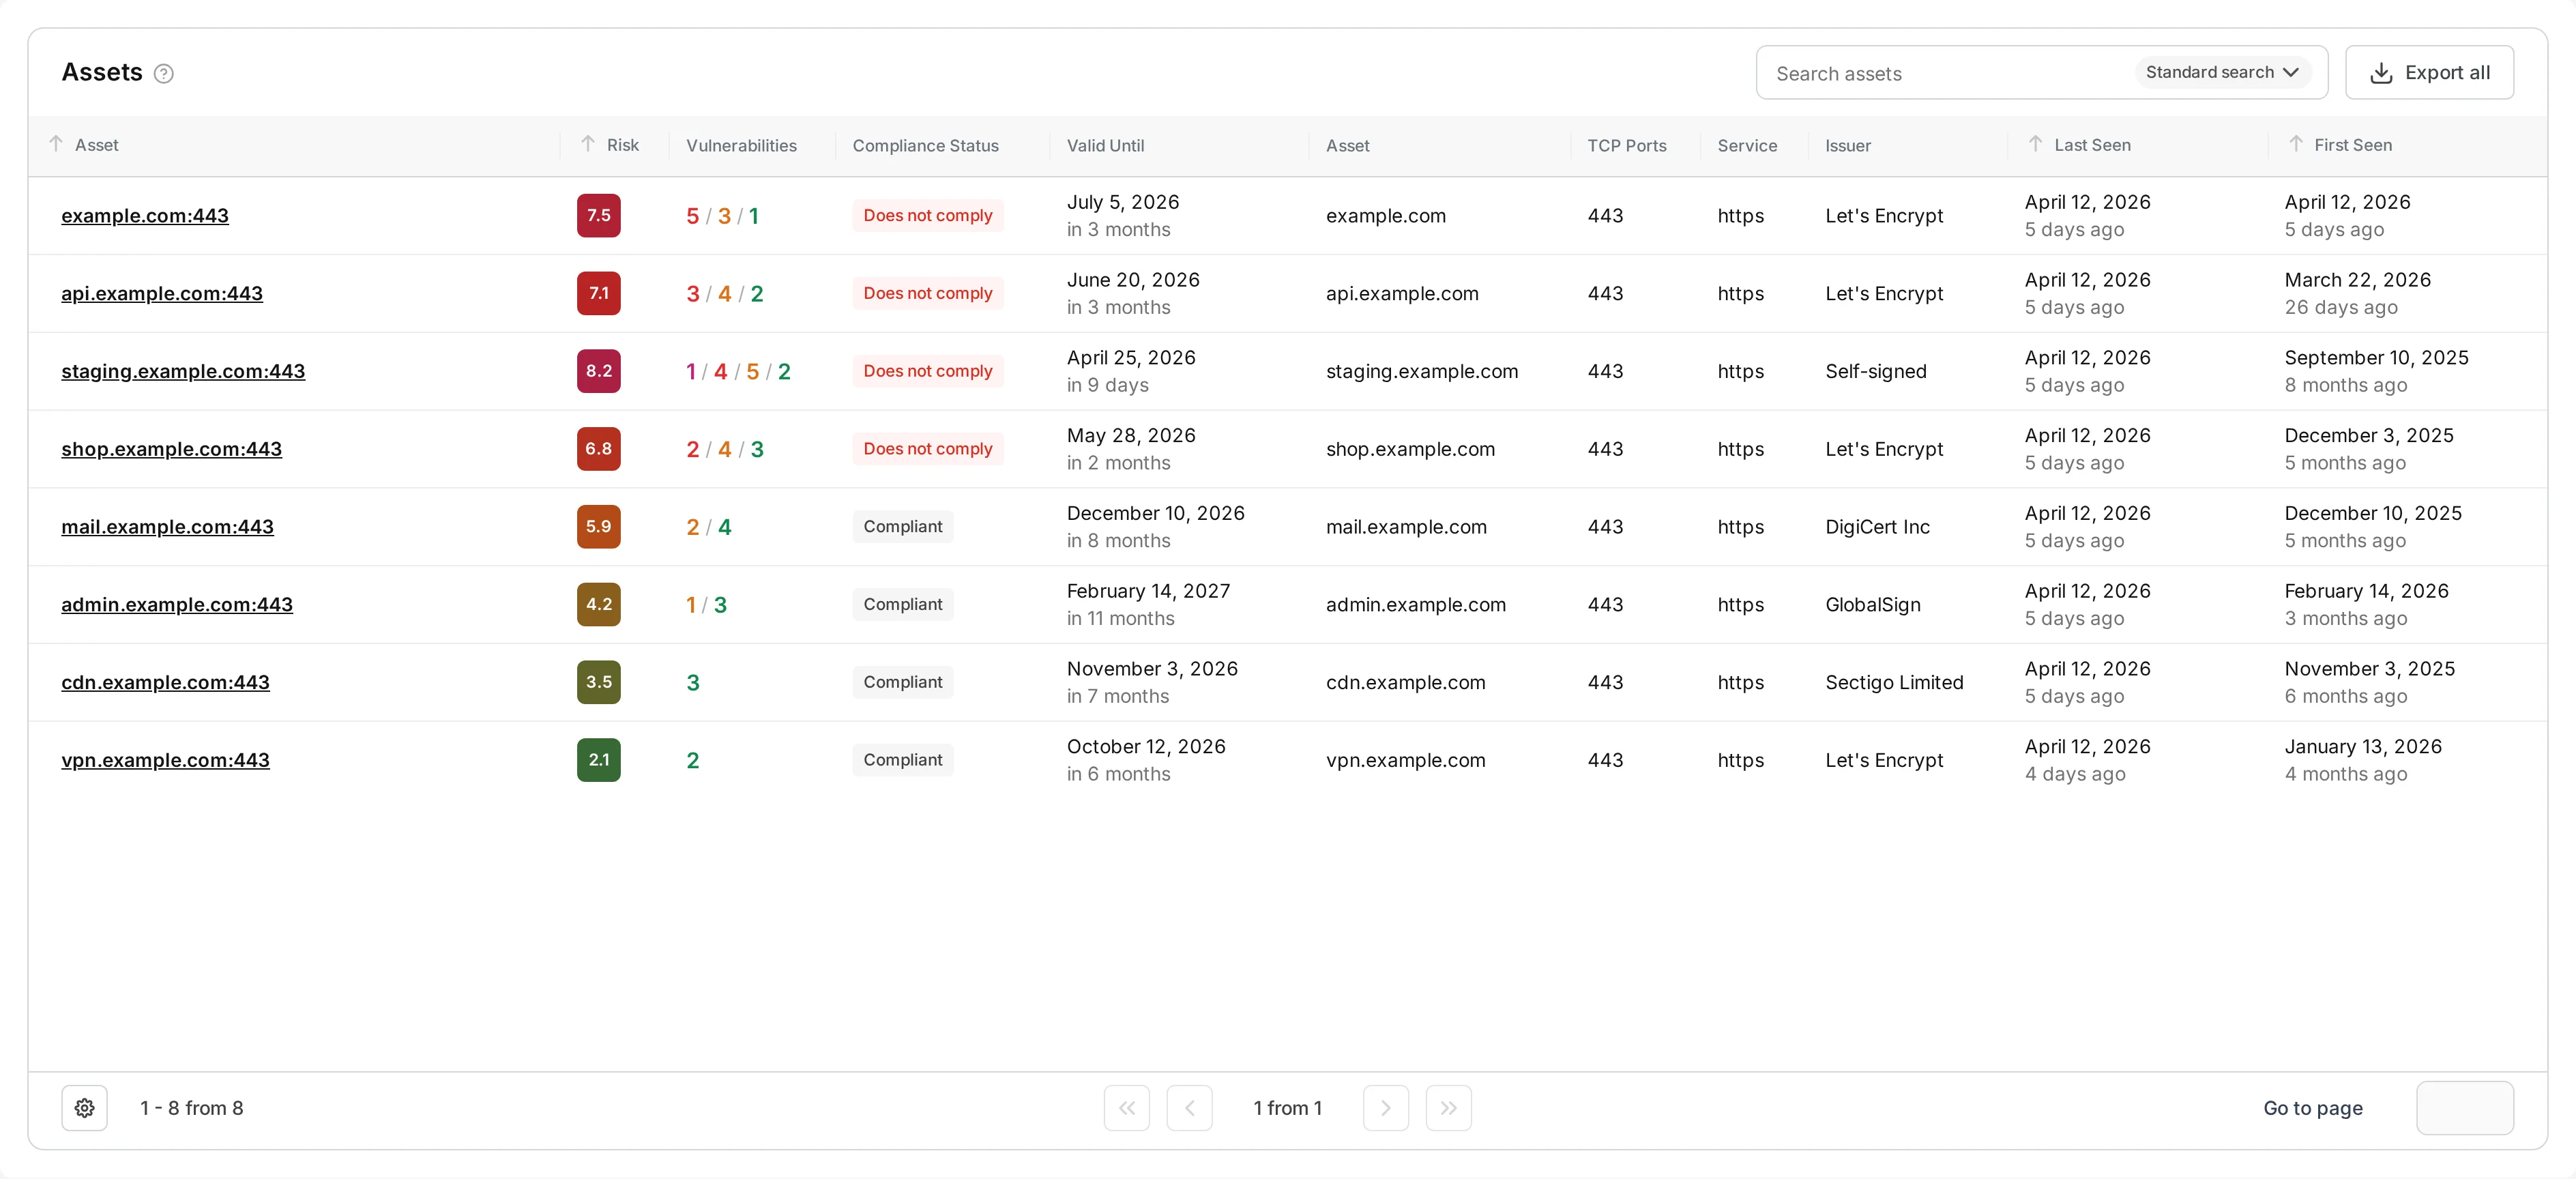Click 'Does not comply' for staging.example.com row
Screen dimensions: 2576x1179
[x=928, y=371]
